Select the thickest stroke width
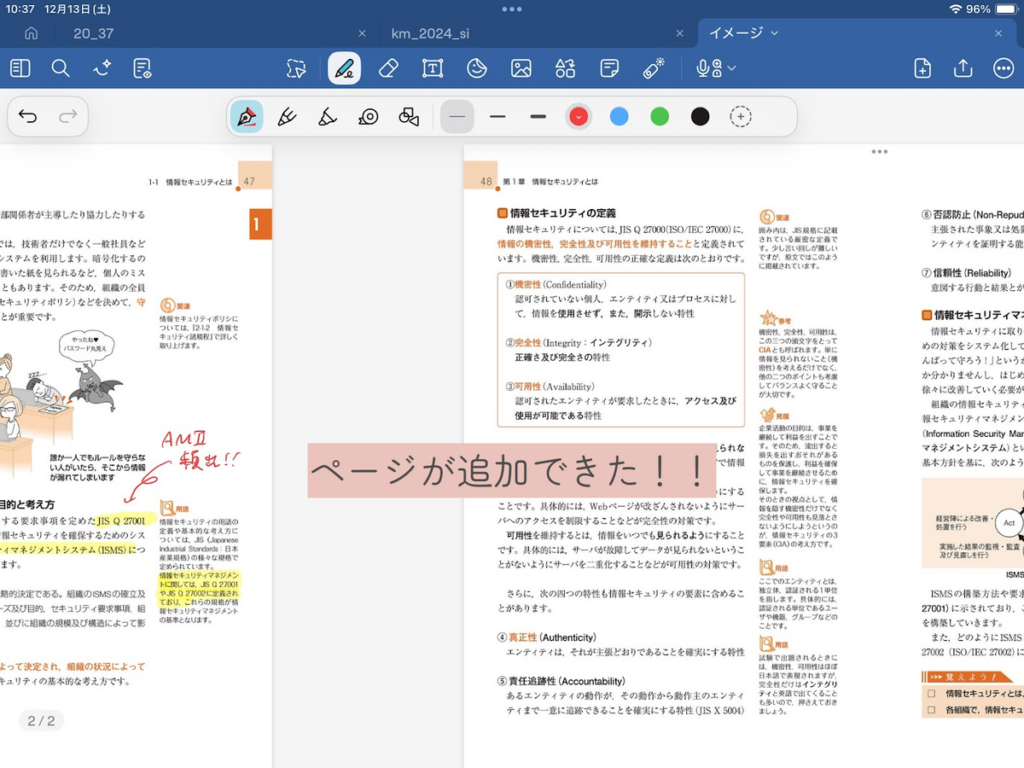This screenshot has height=768, width=1024. click(x=538, y=117)
